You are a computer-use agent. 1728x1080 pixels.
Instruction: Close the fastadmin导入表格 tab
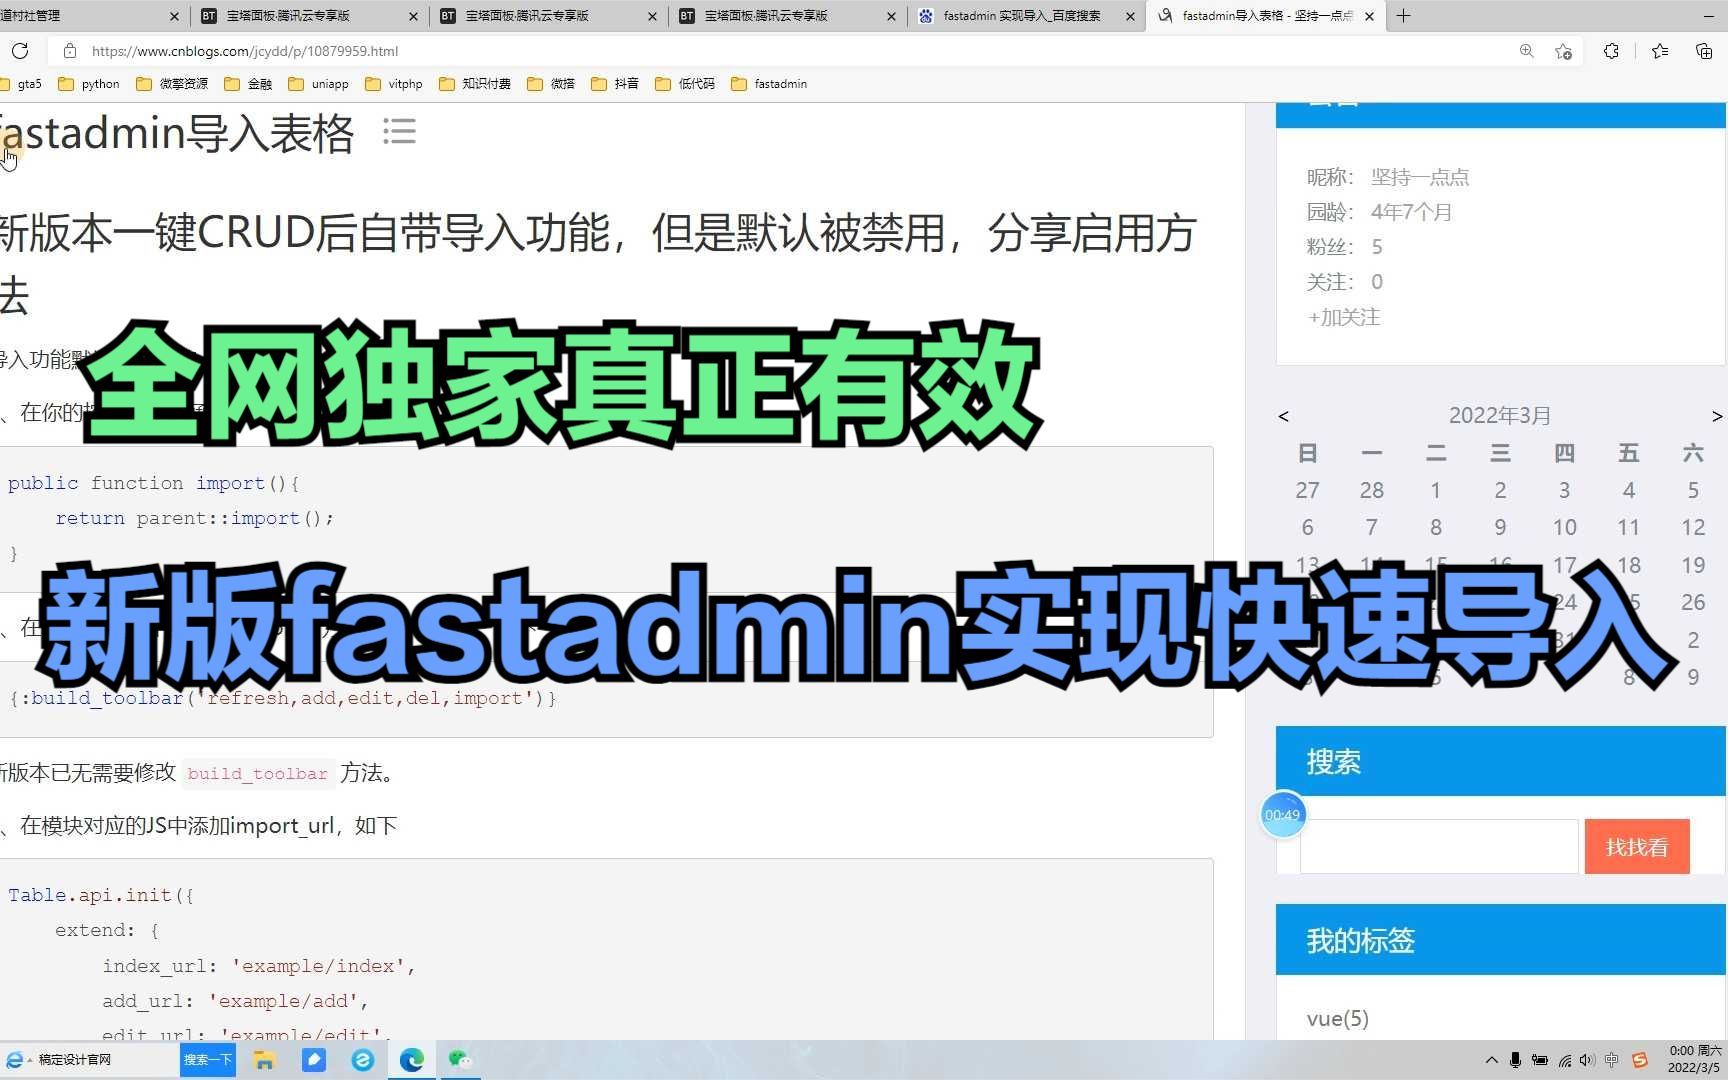(1369, 16)
